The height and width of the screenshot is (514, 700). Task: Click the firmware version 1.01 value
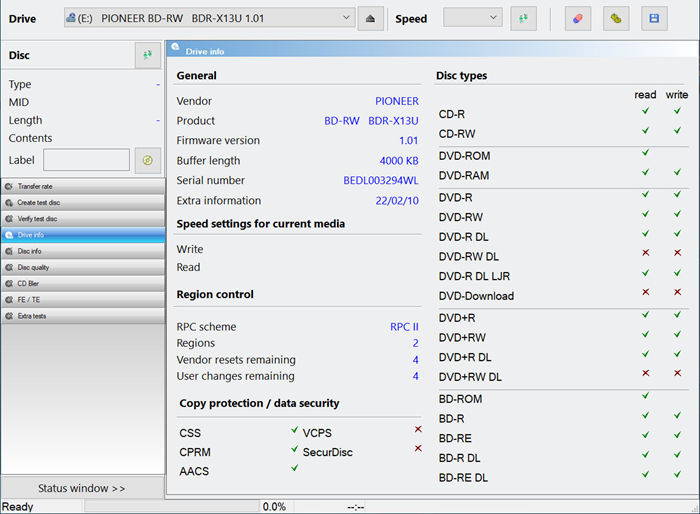tap(408, 141)
